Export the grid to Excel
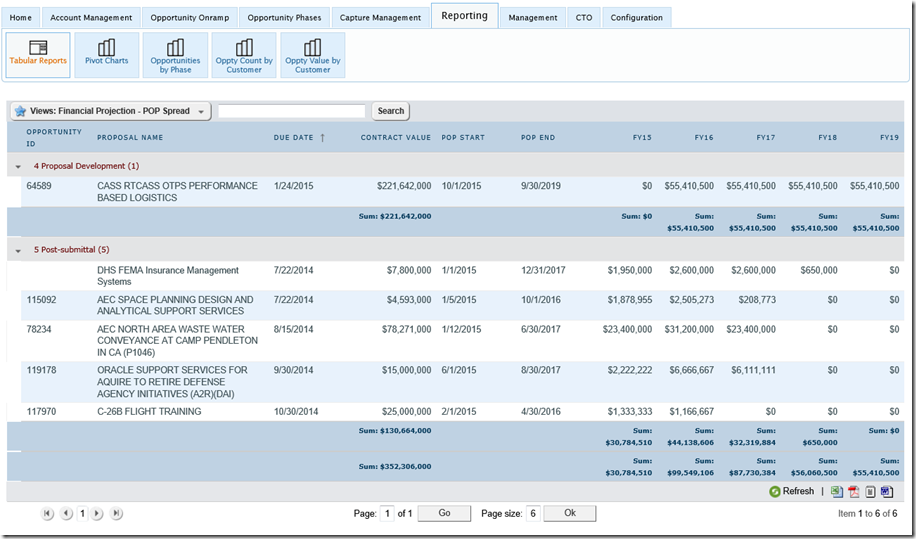 (837, 492)
